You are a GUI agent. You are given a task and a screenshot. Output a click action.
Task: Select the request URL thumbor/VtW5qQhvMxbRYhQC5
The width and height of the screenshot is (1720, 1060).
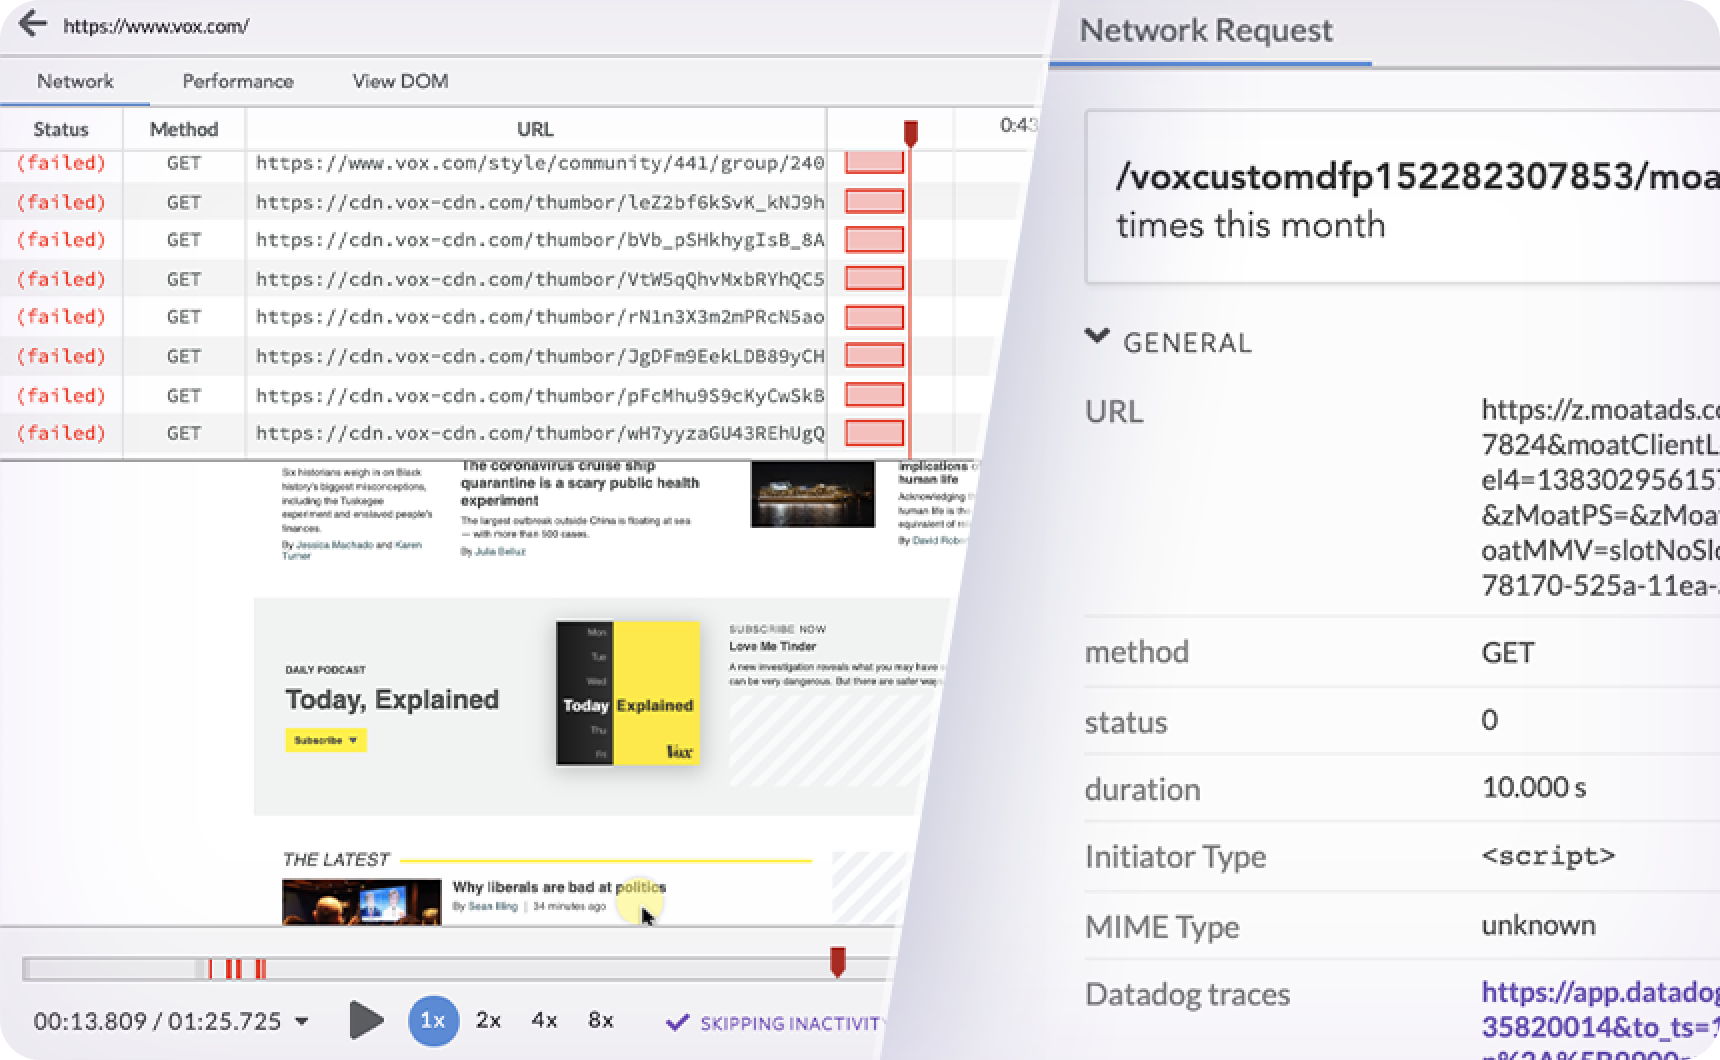[x=540, y=279]
